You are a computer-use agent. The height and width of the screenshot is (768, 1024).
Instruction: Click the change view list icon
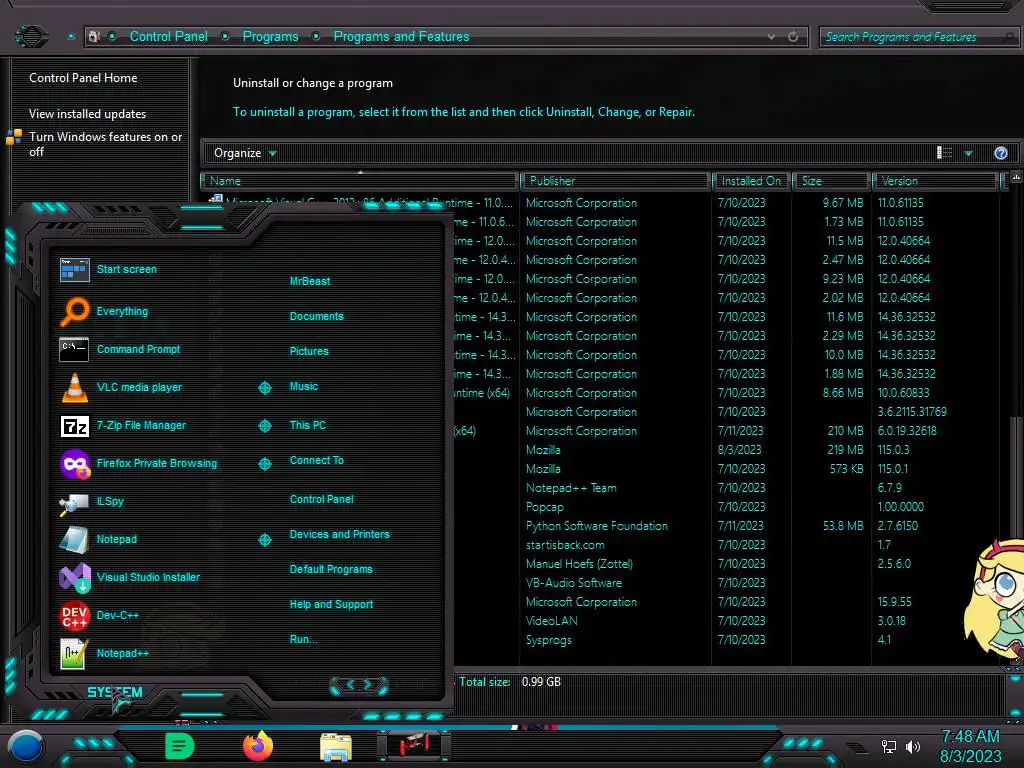point(944,153)
